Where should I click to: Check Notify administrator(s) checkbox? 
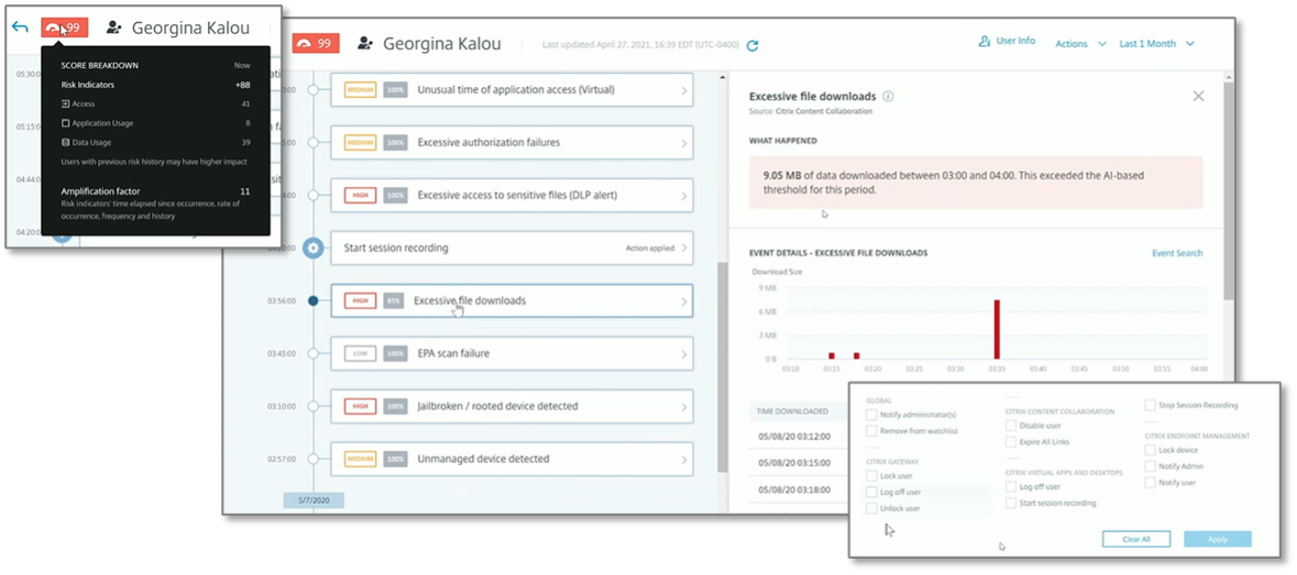[x=872, y=414]
